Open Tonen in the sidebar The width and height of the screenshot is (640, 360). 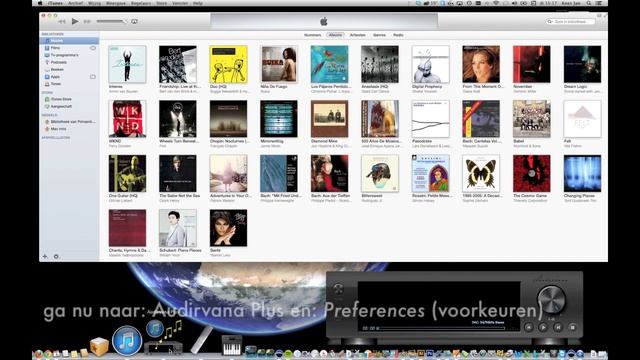coord(69,84)
